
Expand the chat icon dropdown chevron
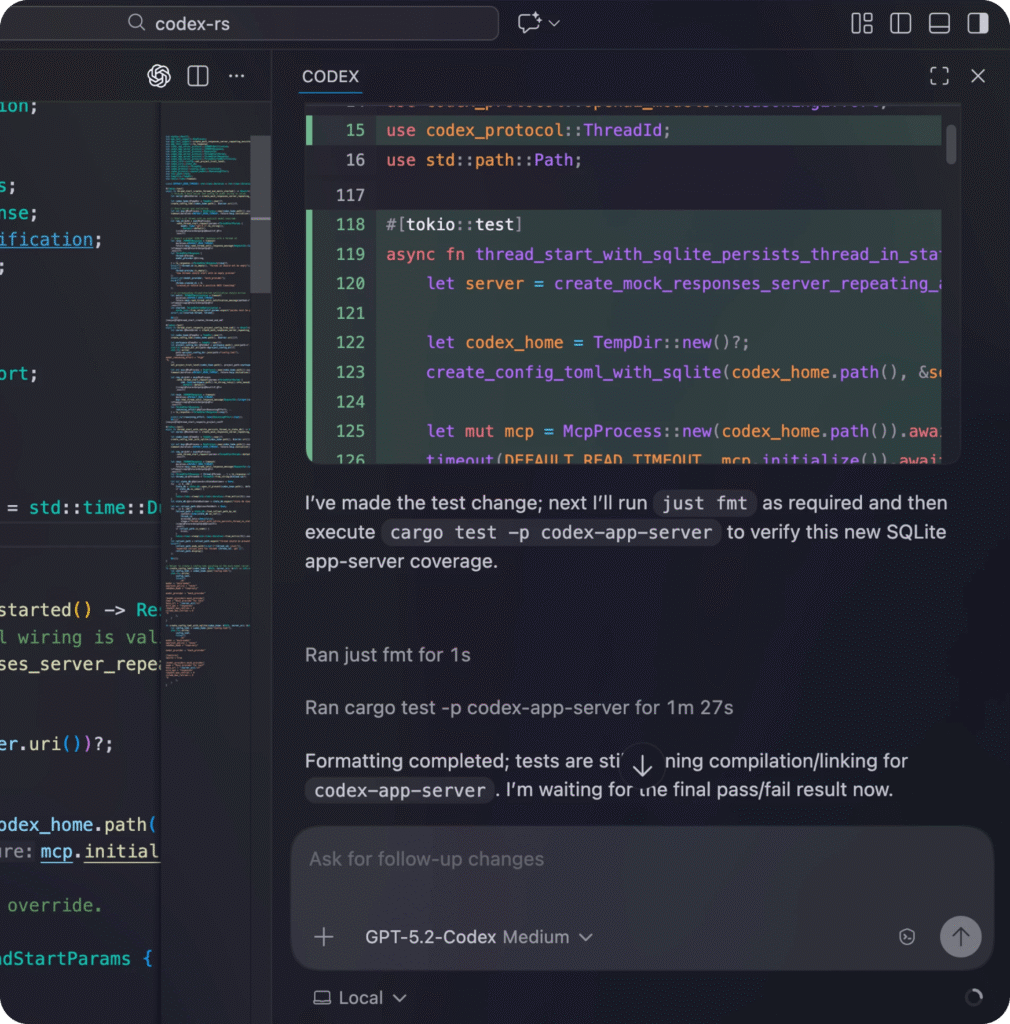(x=554, y=24)
